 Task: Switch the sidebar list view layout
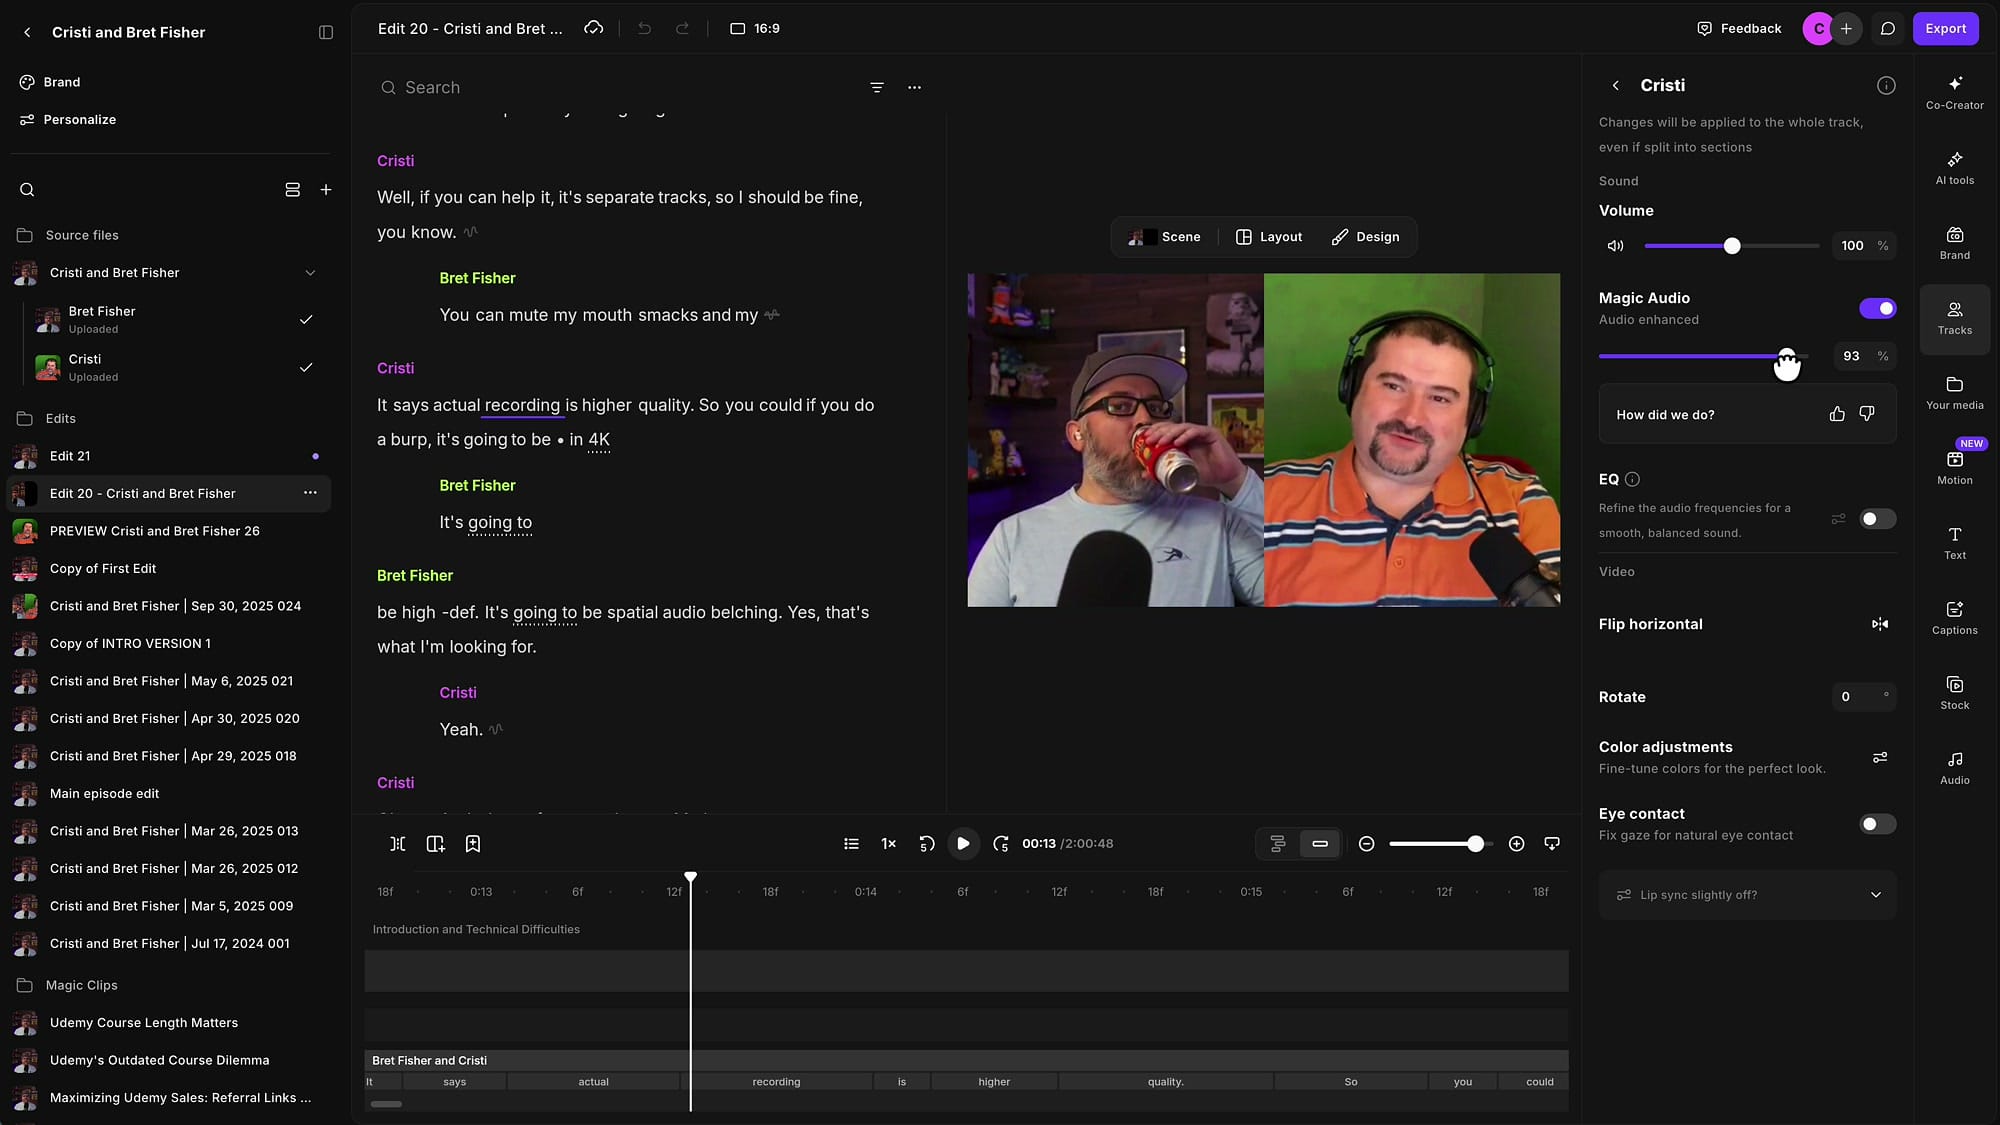(292, 190)
